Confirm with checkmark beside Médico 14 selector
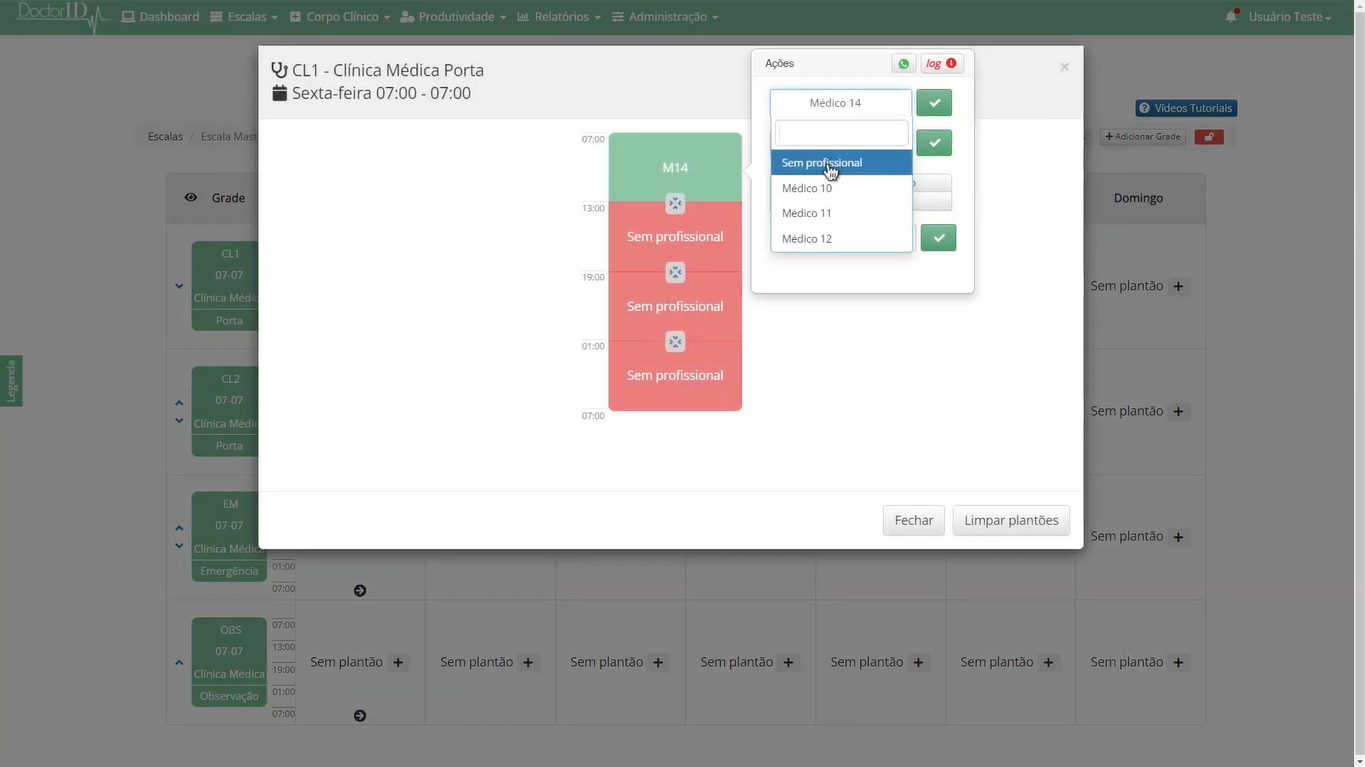Image resolution: width=1365 pixels, height=767 pixels. coord(934,103)
